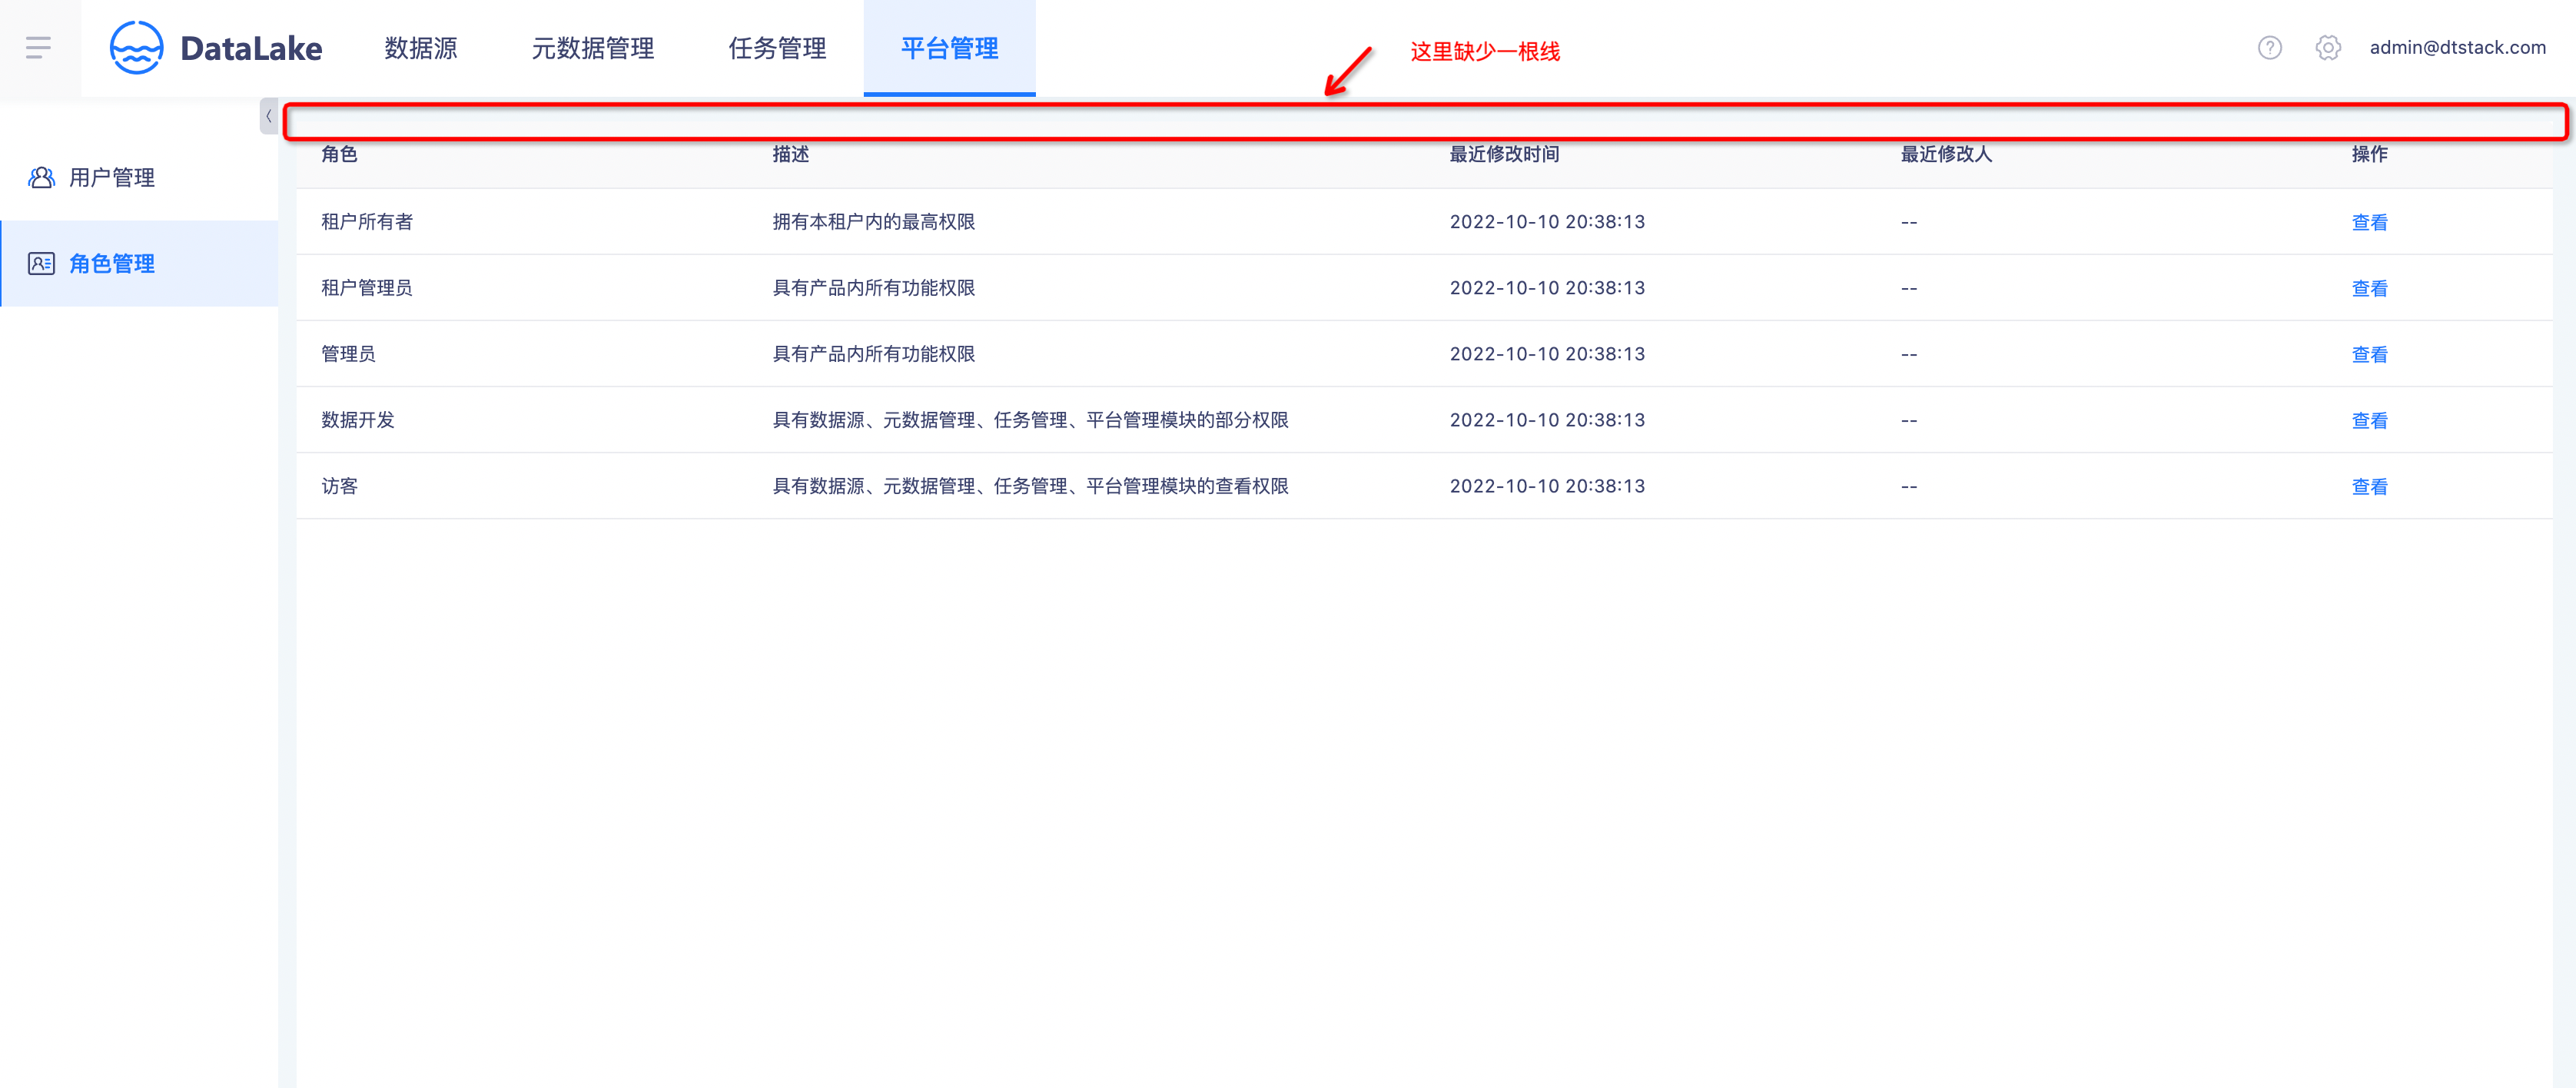2576x1088 pixels.
Task: Open 查看 for 管理员 role
Action: click(x=2370, y=353)
